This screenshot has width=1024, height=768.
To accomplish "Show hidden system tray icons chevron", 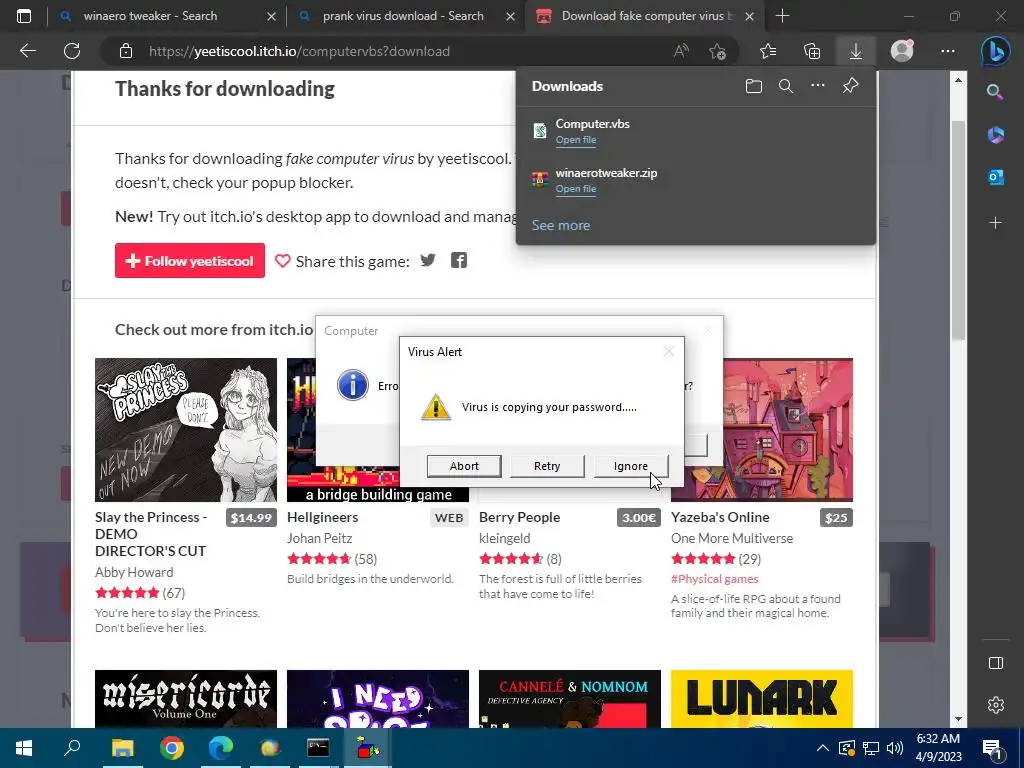I will 822,748.
